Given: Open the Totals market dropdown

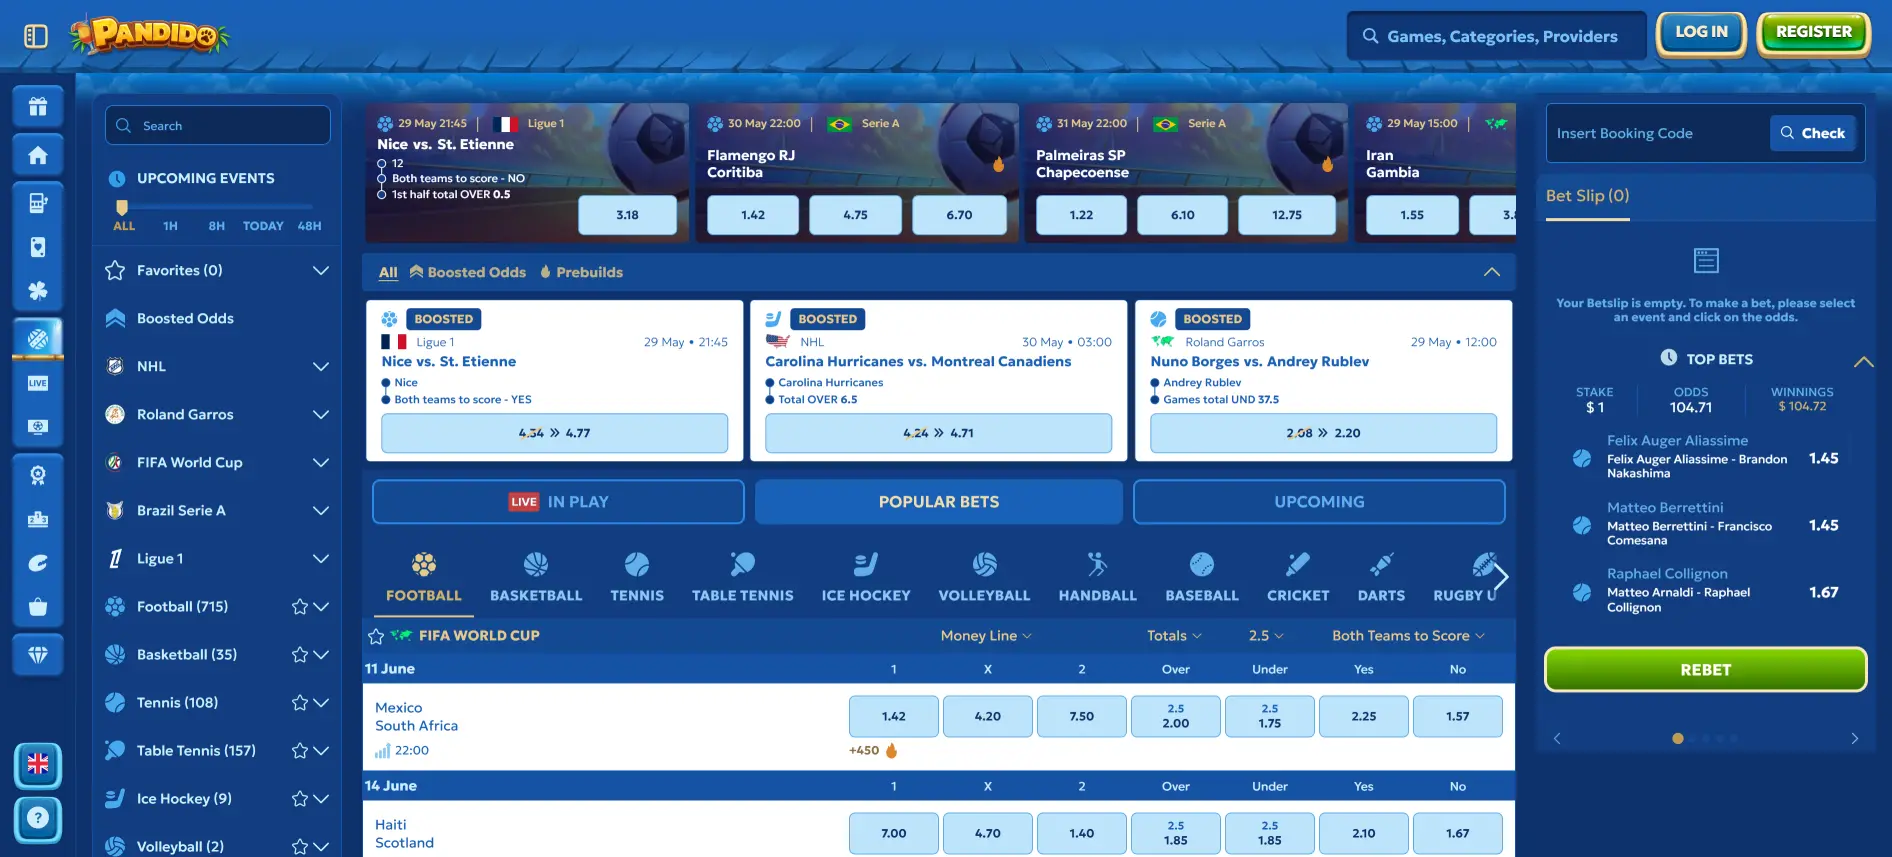Looking at the screenshot, I should pos(1174,636).
